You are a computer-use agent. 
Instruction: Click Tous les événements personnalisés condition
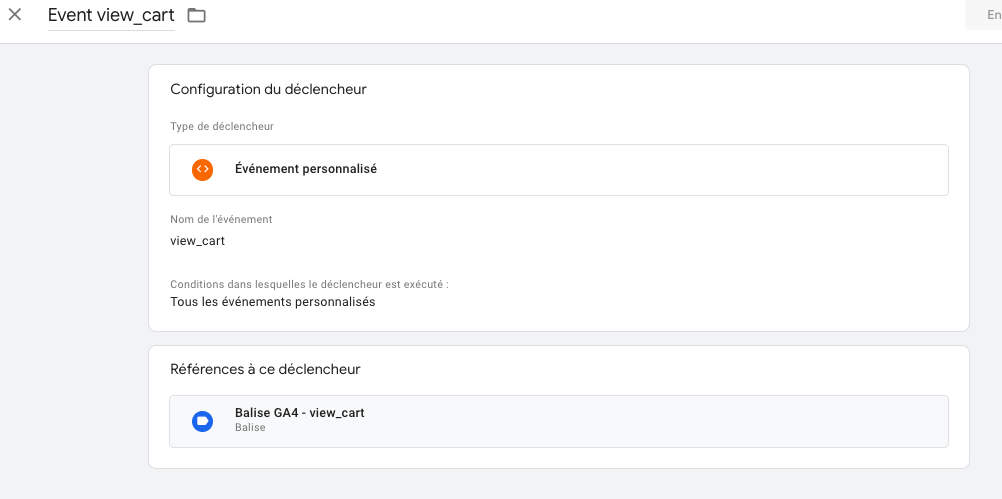273,302
